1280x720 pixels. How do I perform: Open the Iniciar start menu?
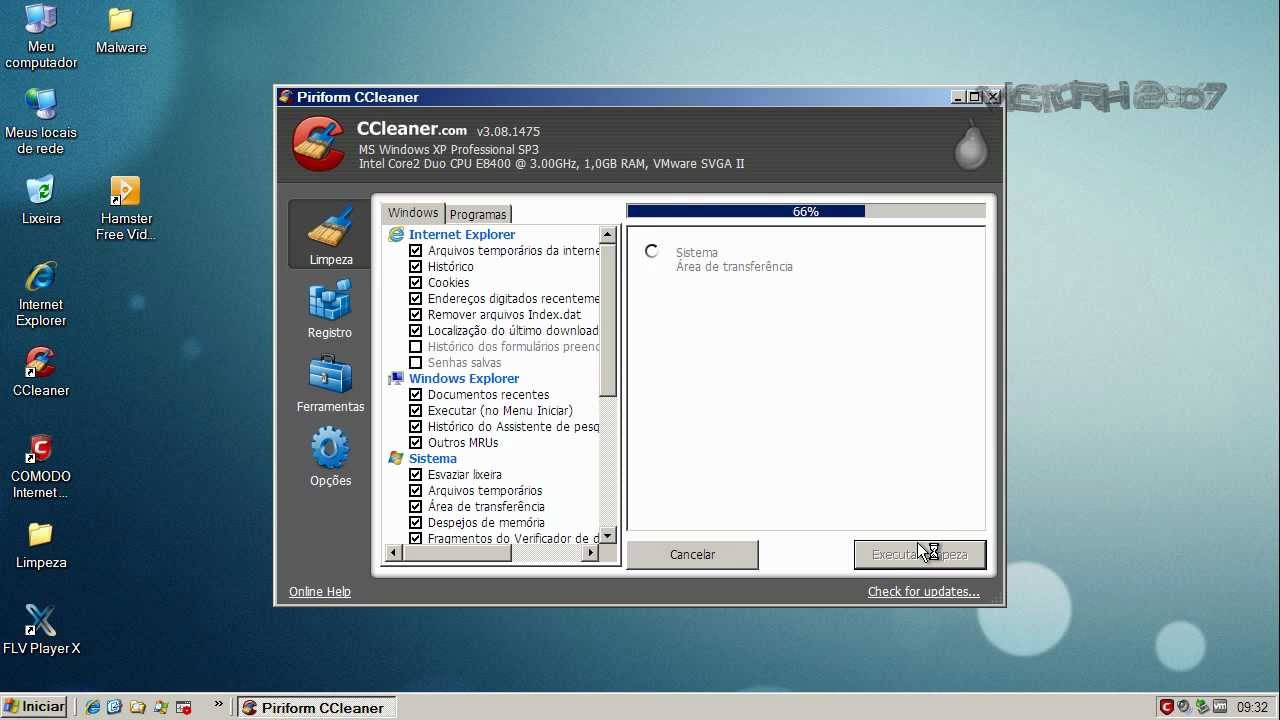pos(34,707)
